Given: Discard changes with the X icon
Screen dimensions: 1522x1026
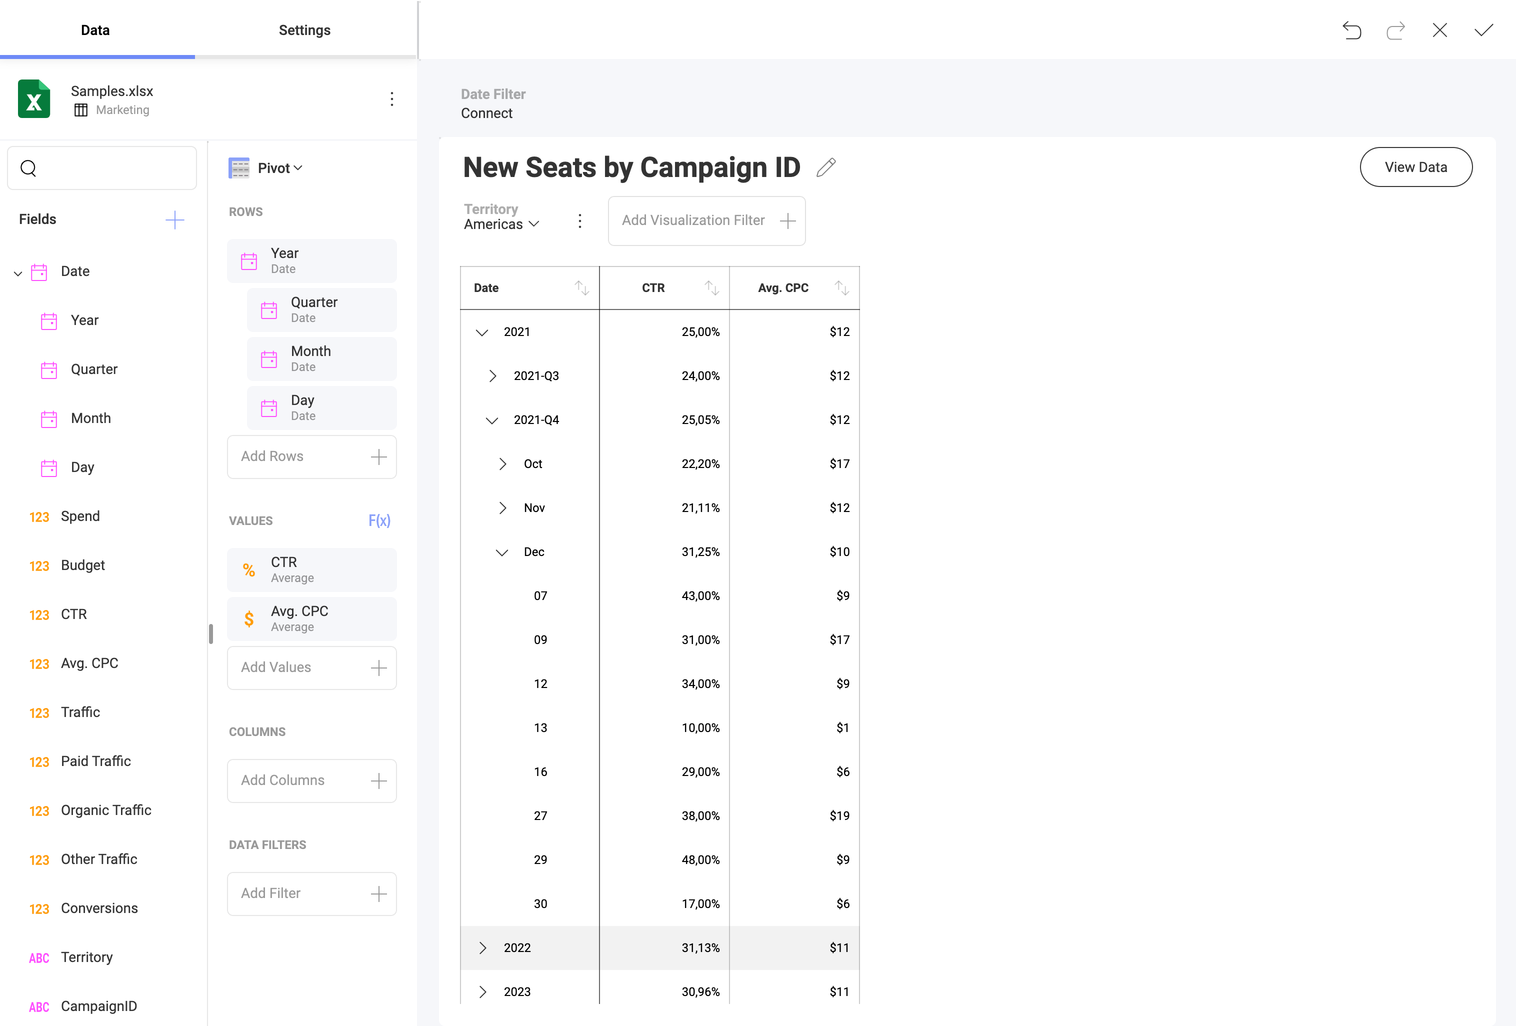Looking at the screenshot, I should [x=1440, y=30].
